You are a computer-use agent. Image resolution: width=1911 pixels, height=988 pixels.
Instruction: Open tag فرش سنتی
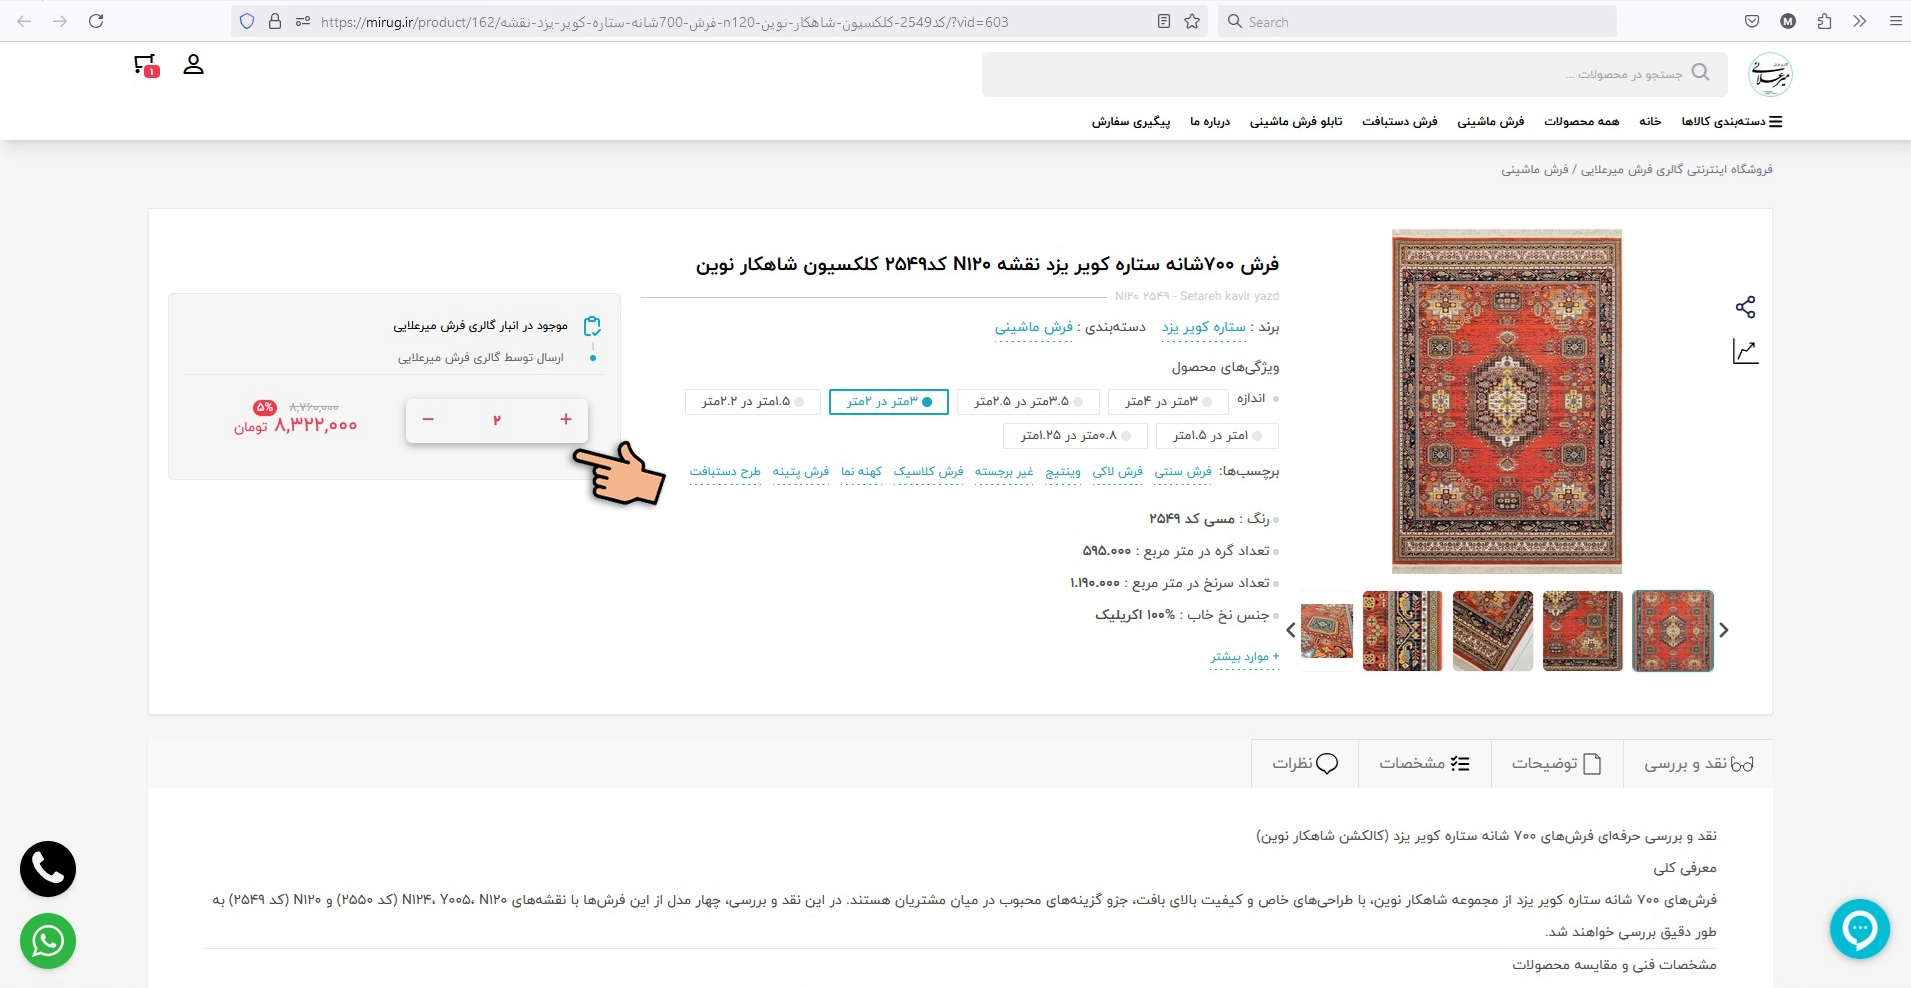(x=1183, y=472)
